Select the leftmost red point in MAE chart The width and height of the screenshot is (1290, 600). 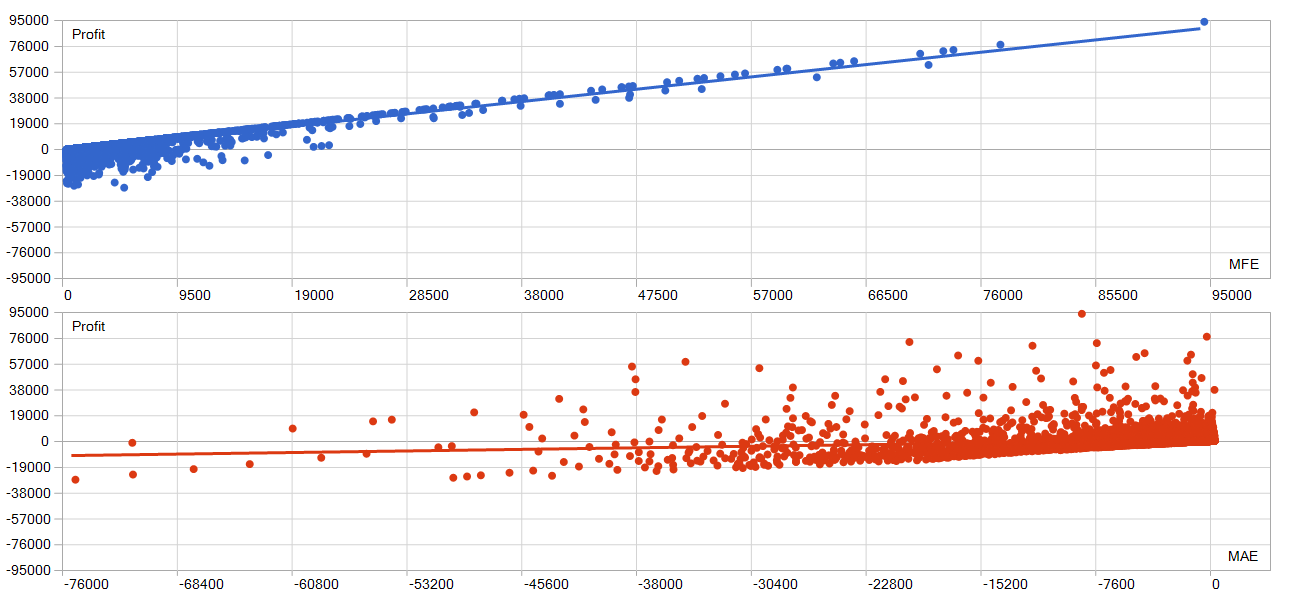(x=75, y=480)
